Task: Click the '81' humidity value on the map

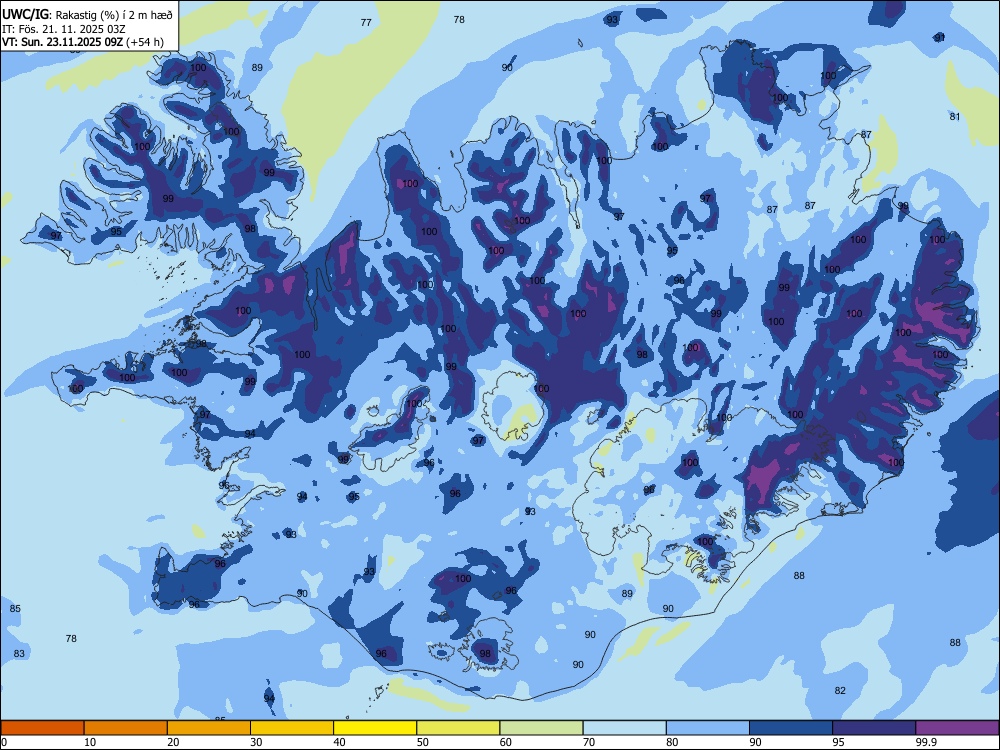Action: [955, 116]
